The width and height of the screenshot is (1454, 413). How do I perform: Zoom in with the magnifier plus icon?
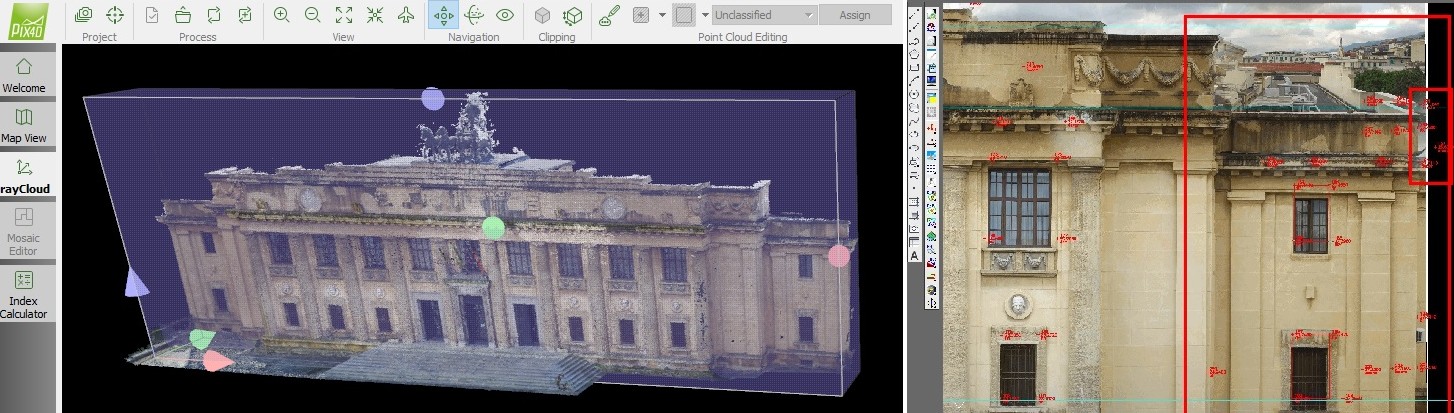pyautogui.click(x=282, y=15)
